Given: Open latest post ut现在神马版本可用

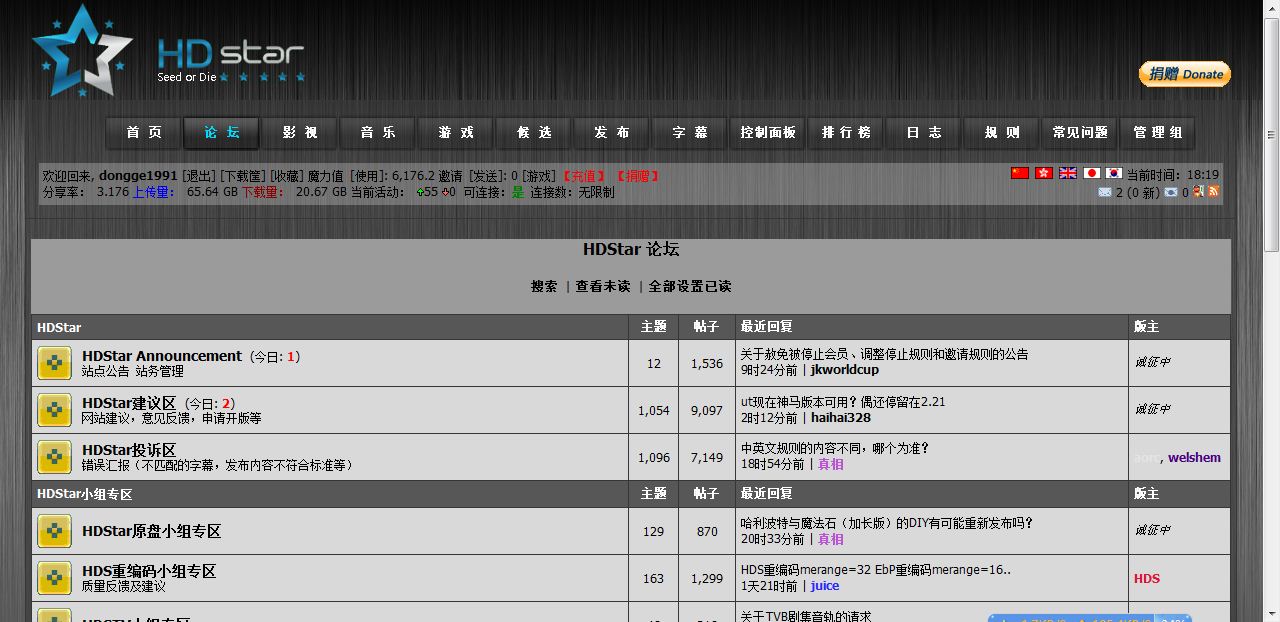Looking at the screenshot, I should point(843,402).
